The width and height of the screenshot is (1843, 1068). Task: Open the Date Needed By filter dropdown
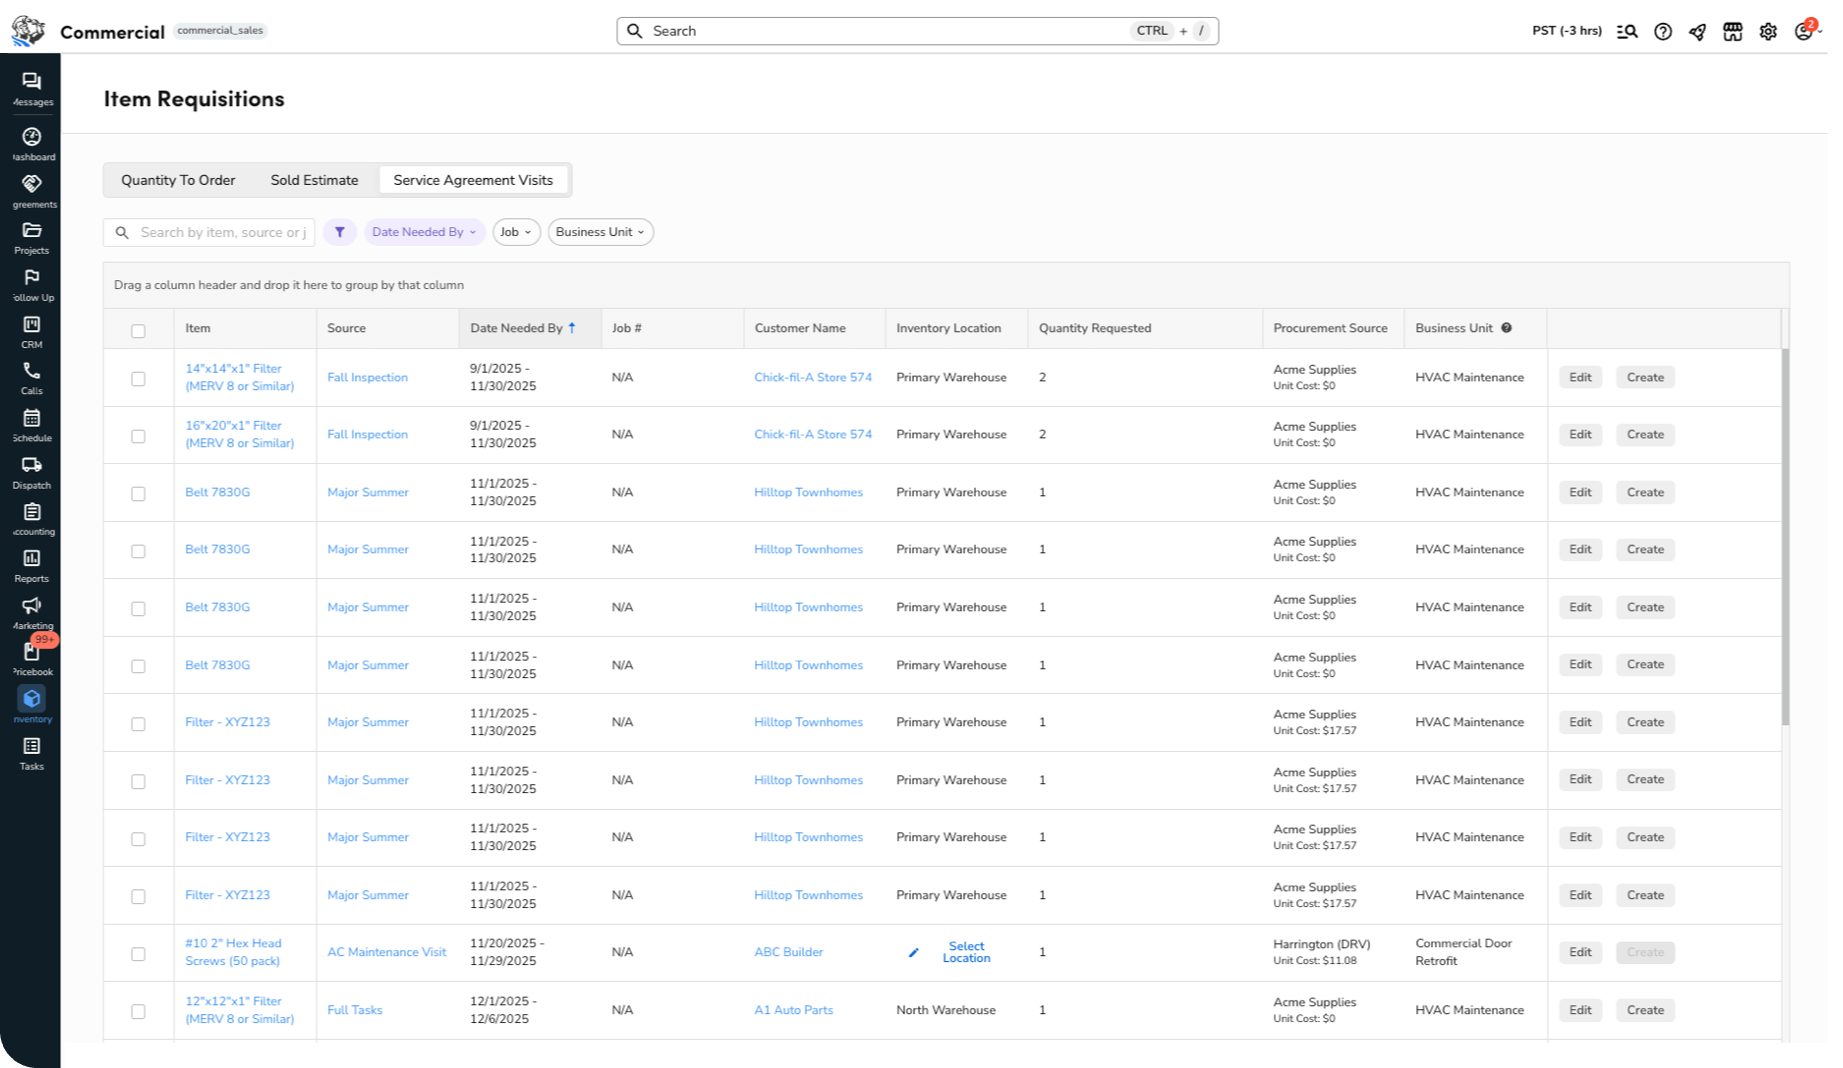[424, 231]
